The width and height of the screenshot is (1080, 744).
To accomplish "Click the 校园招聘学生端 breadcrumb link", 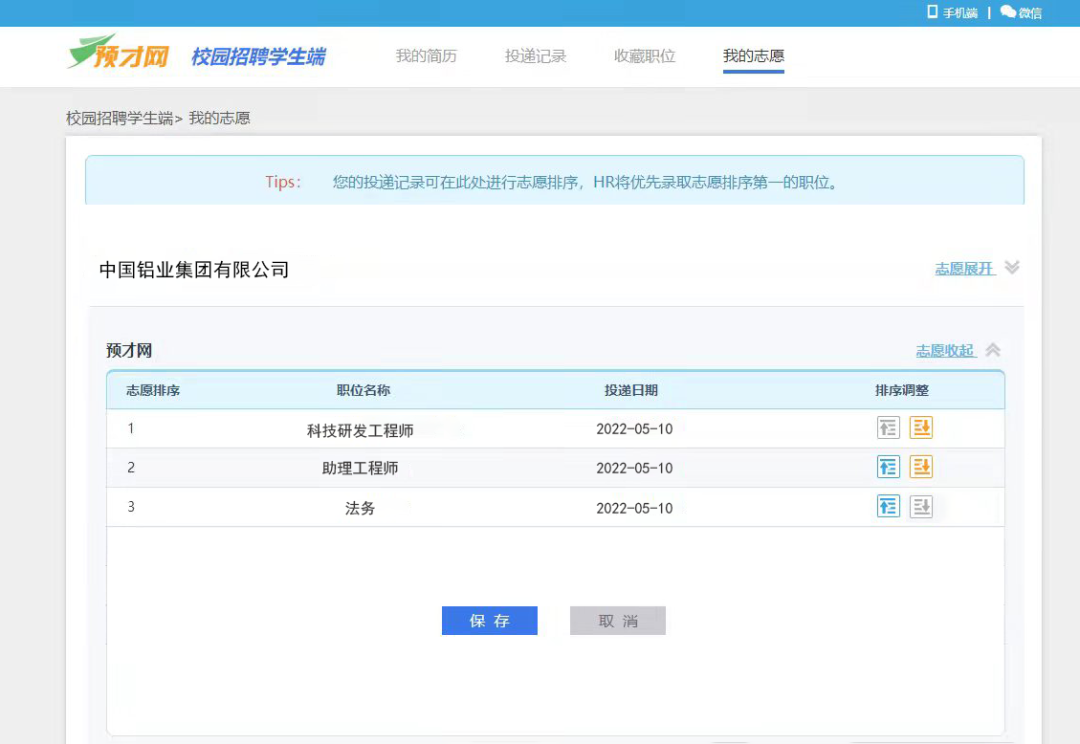I will pyautogui.click(x=119, y=118).
